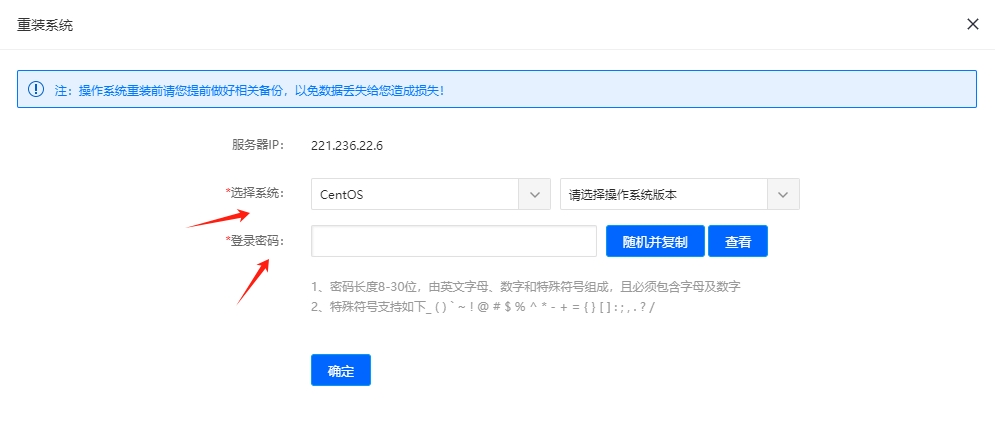
Task: Click the password length hint line
Action: (x=526, y=286)
